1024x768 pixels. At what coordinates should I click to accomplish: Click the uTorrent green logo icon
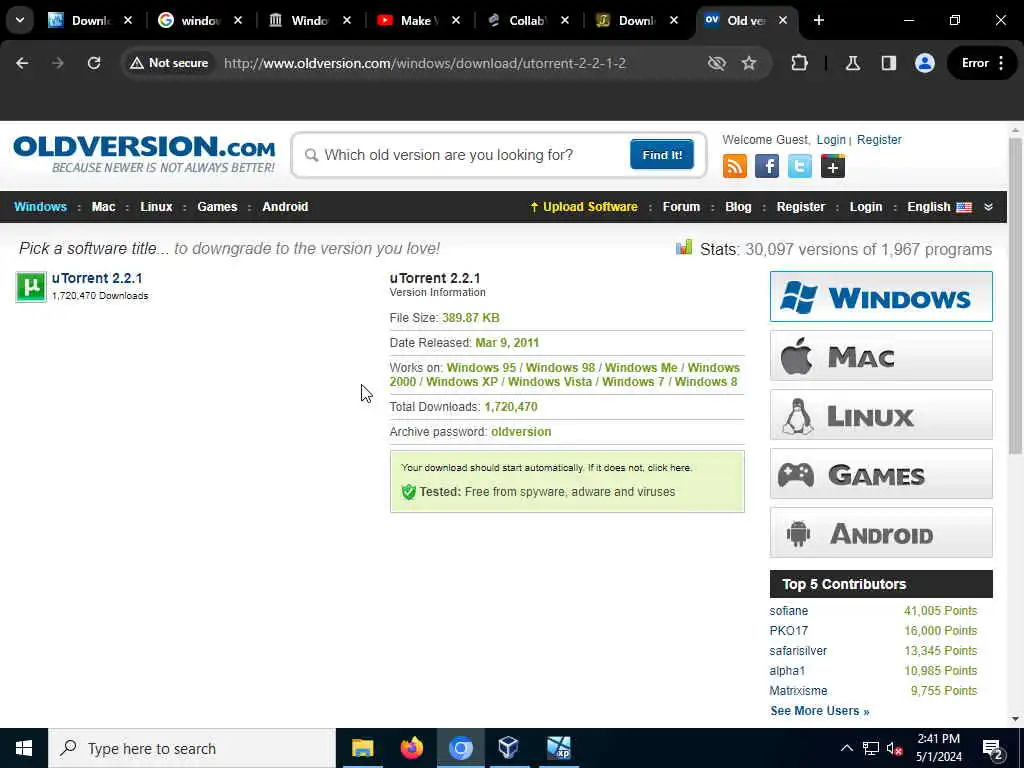31,287
